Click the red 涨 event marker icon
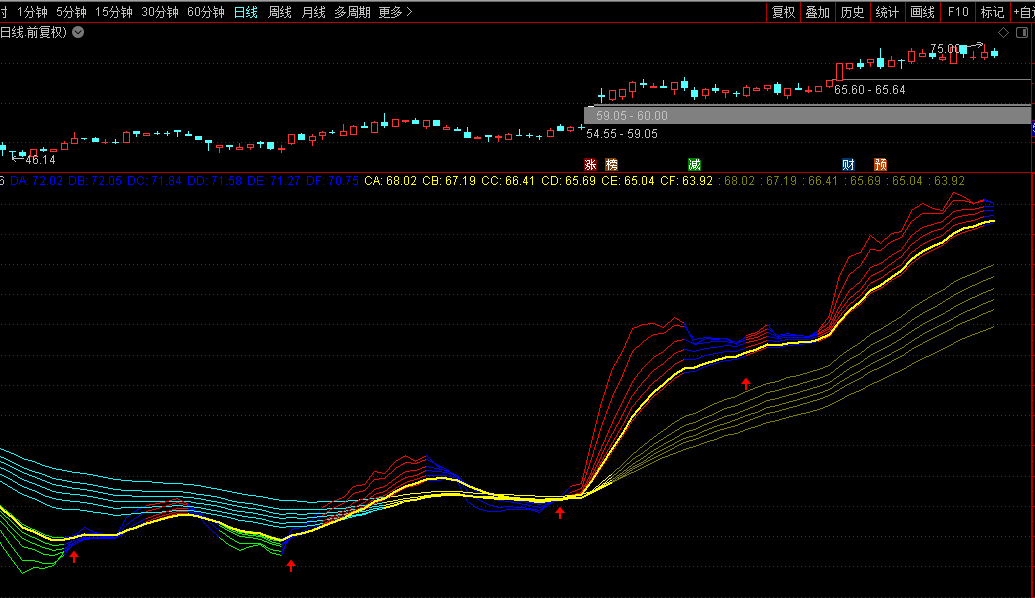The width and height of the screenshot is (1035, 598). 590,164
